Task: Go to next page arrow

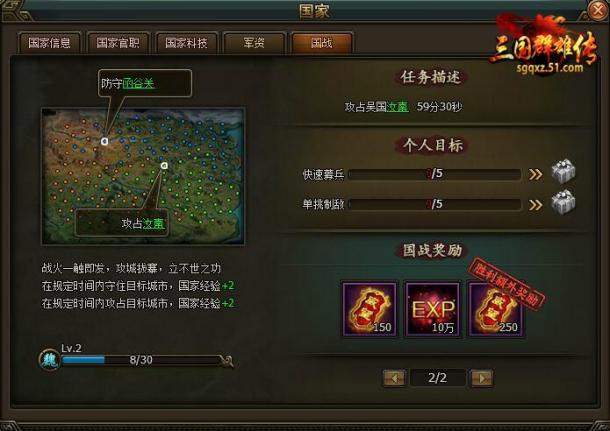Action: (x=482, y=378)
